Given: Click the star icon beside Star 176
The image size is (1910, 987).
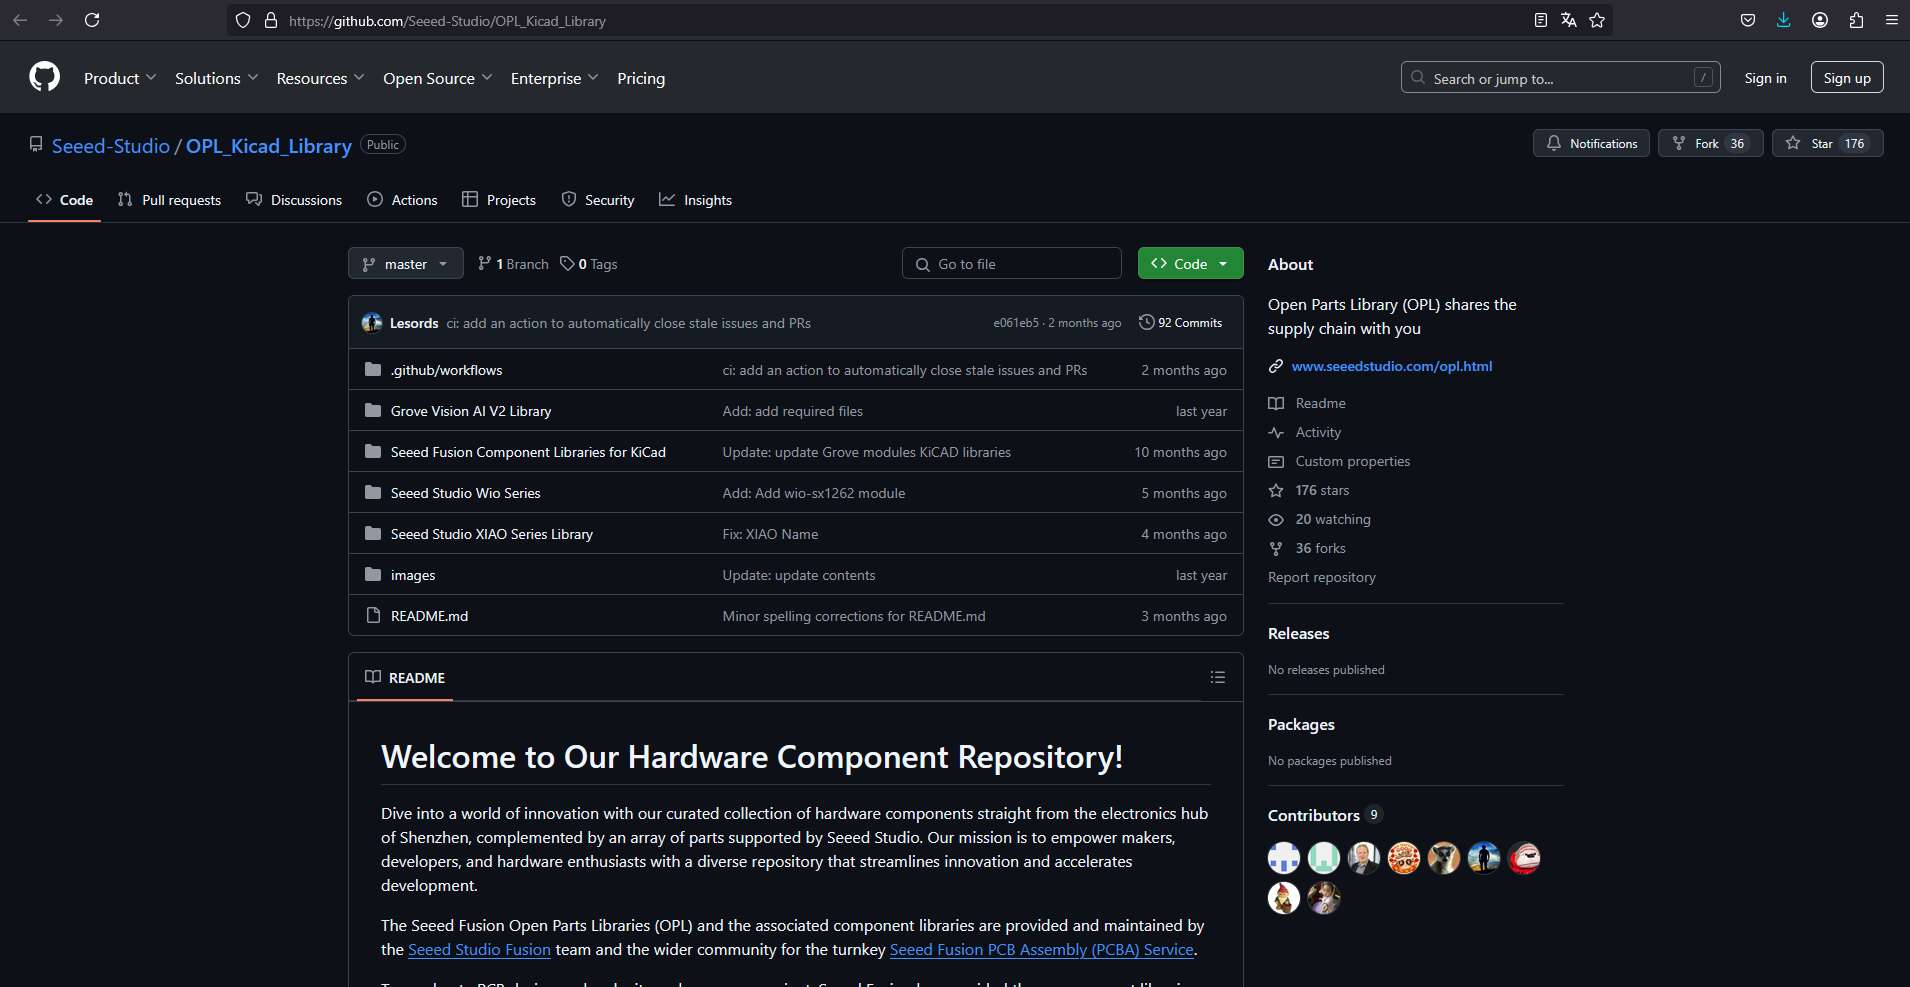Looking at the screenshot, I should 1793,143.
